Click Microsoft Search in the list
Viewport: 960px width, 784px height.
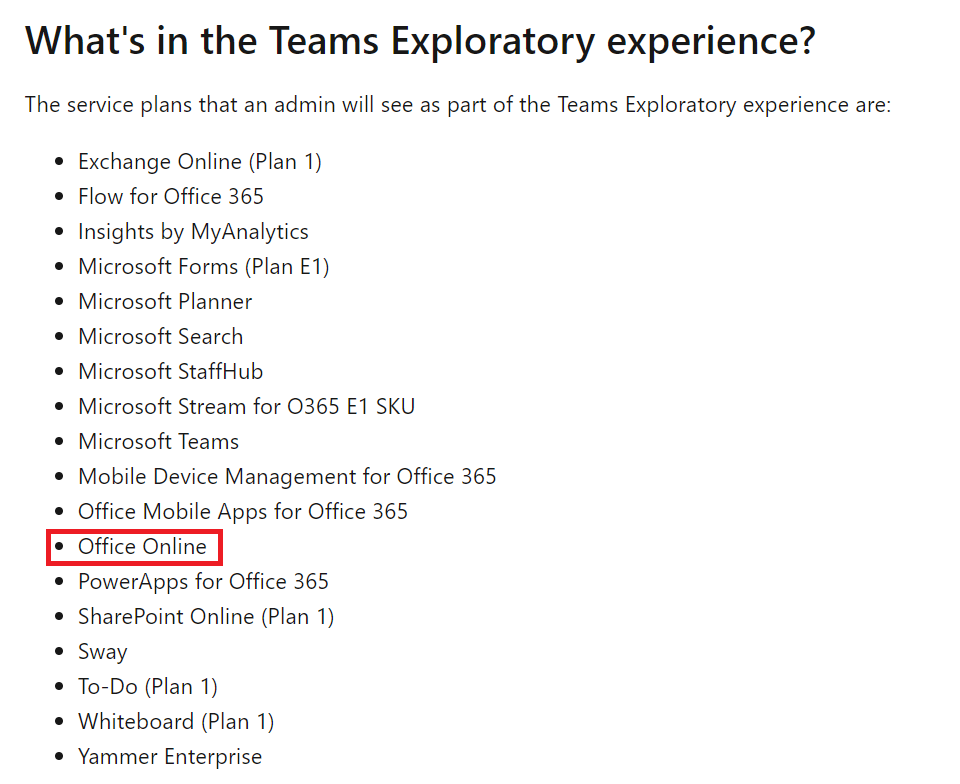tap(160, 337)
